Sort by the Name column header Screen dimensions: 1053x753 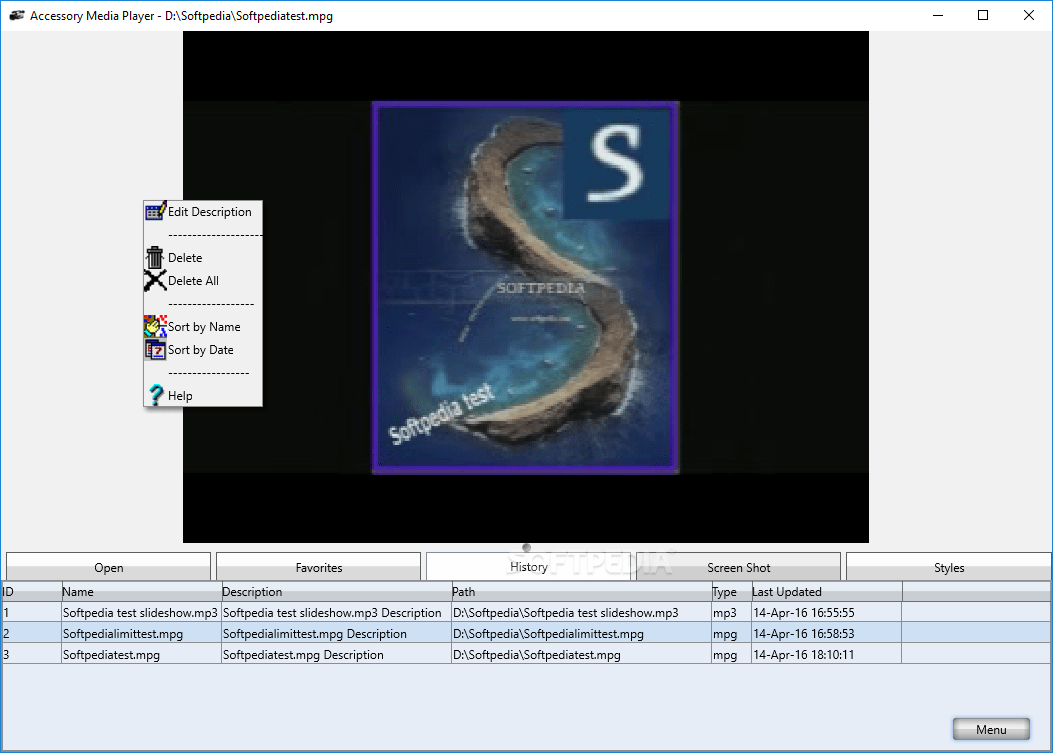point(142,592)
